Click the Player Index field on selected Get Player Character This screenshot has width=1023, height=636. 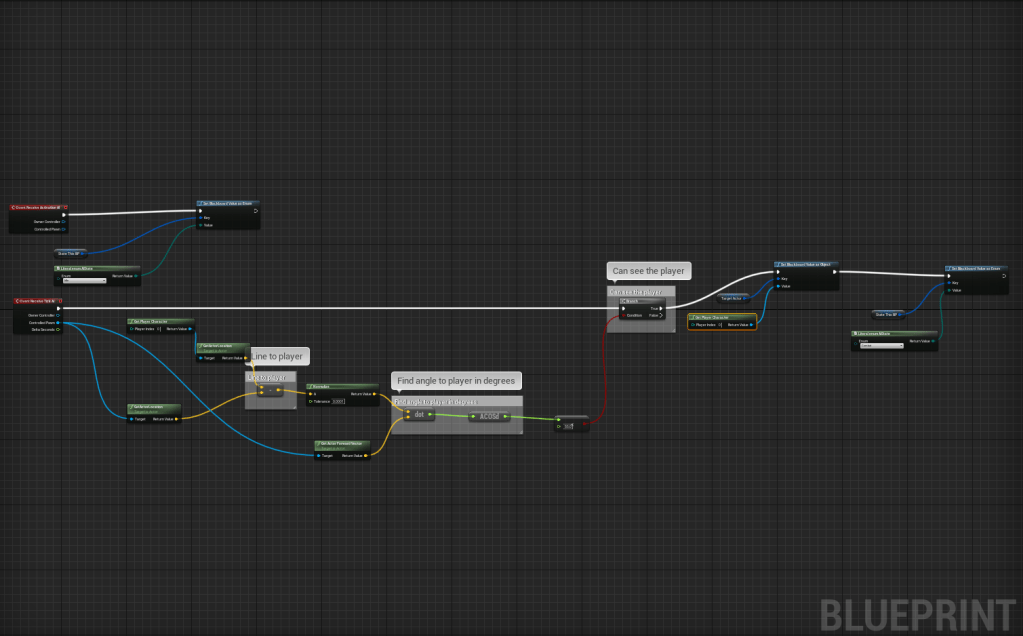(x=719, y=325)
